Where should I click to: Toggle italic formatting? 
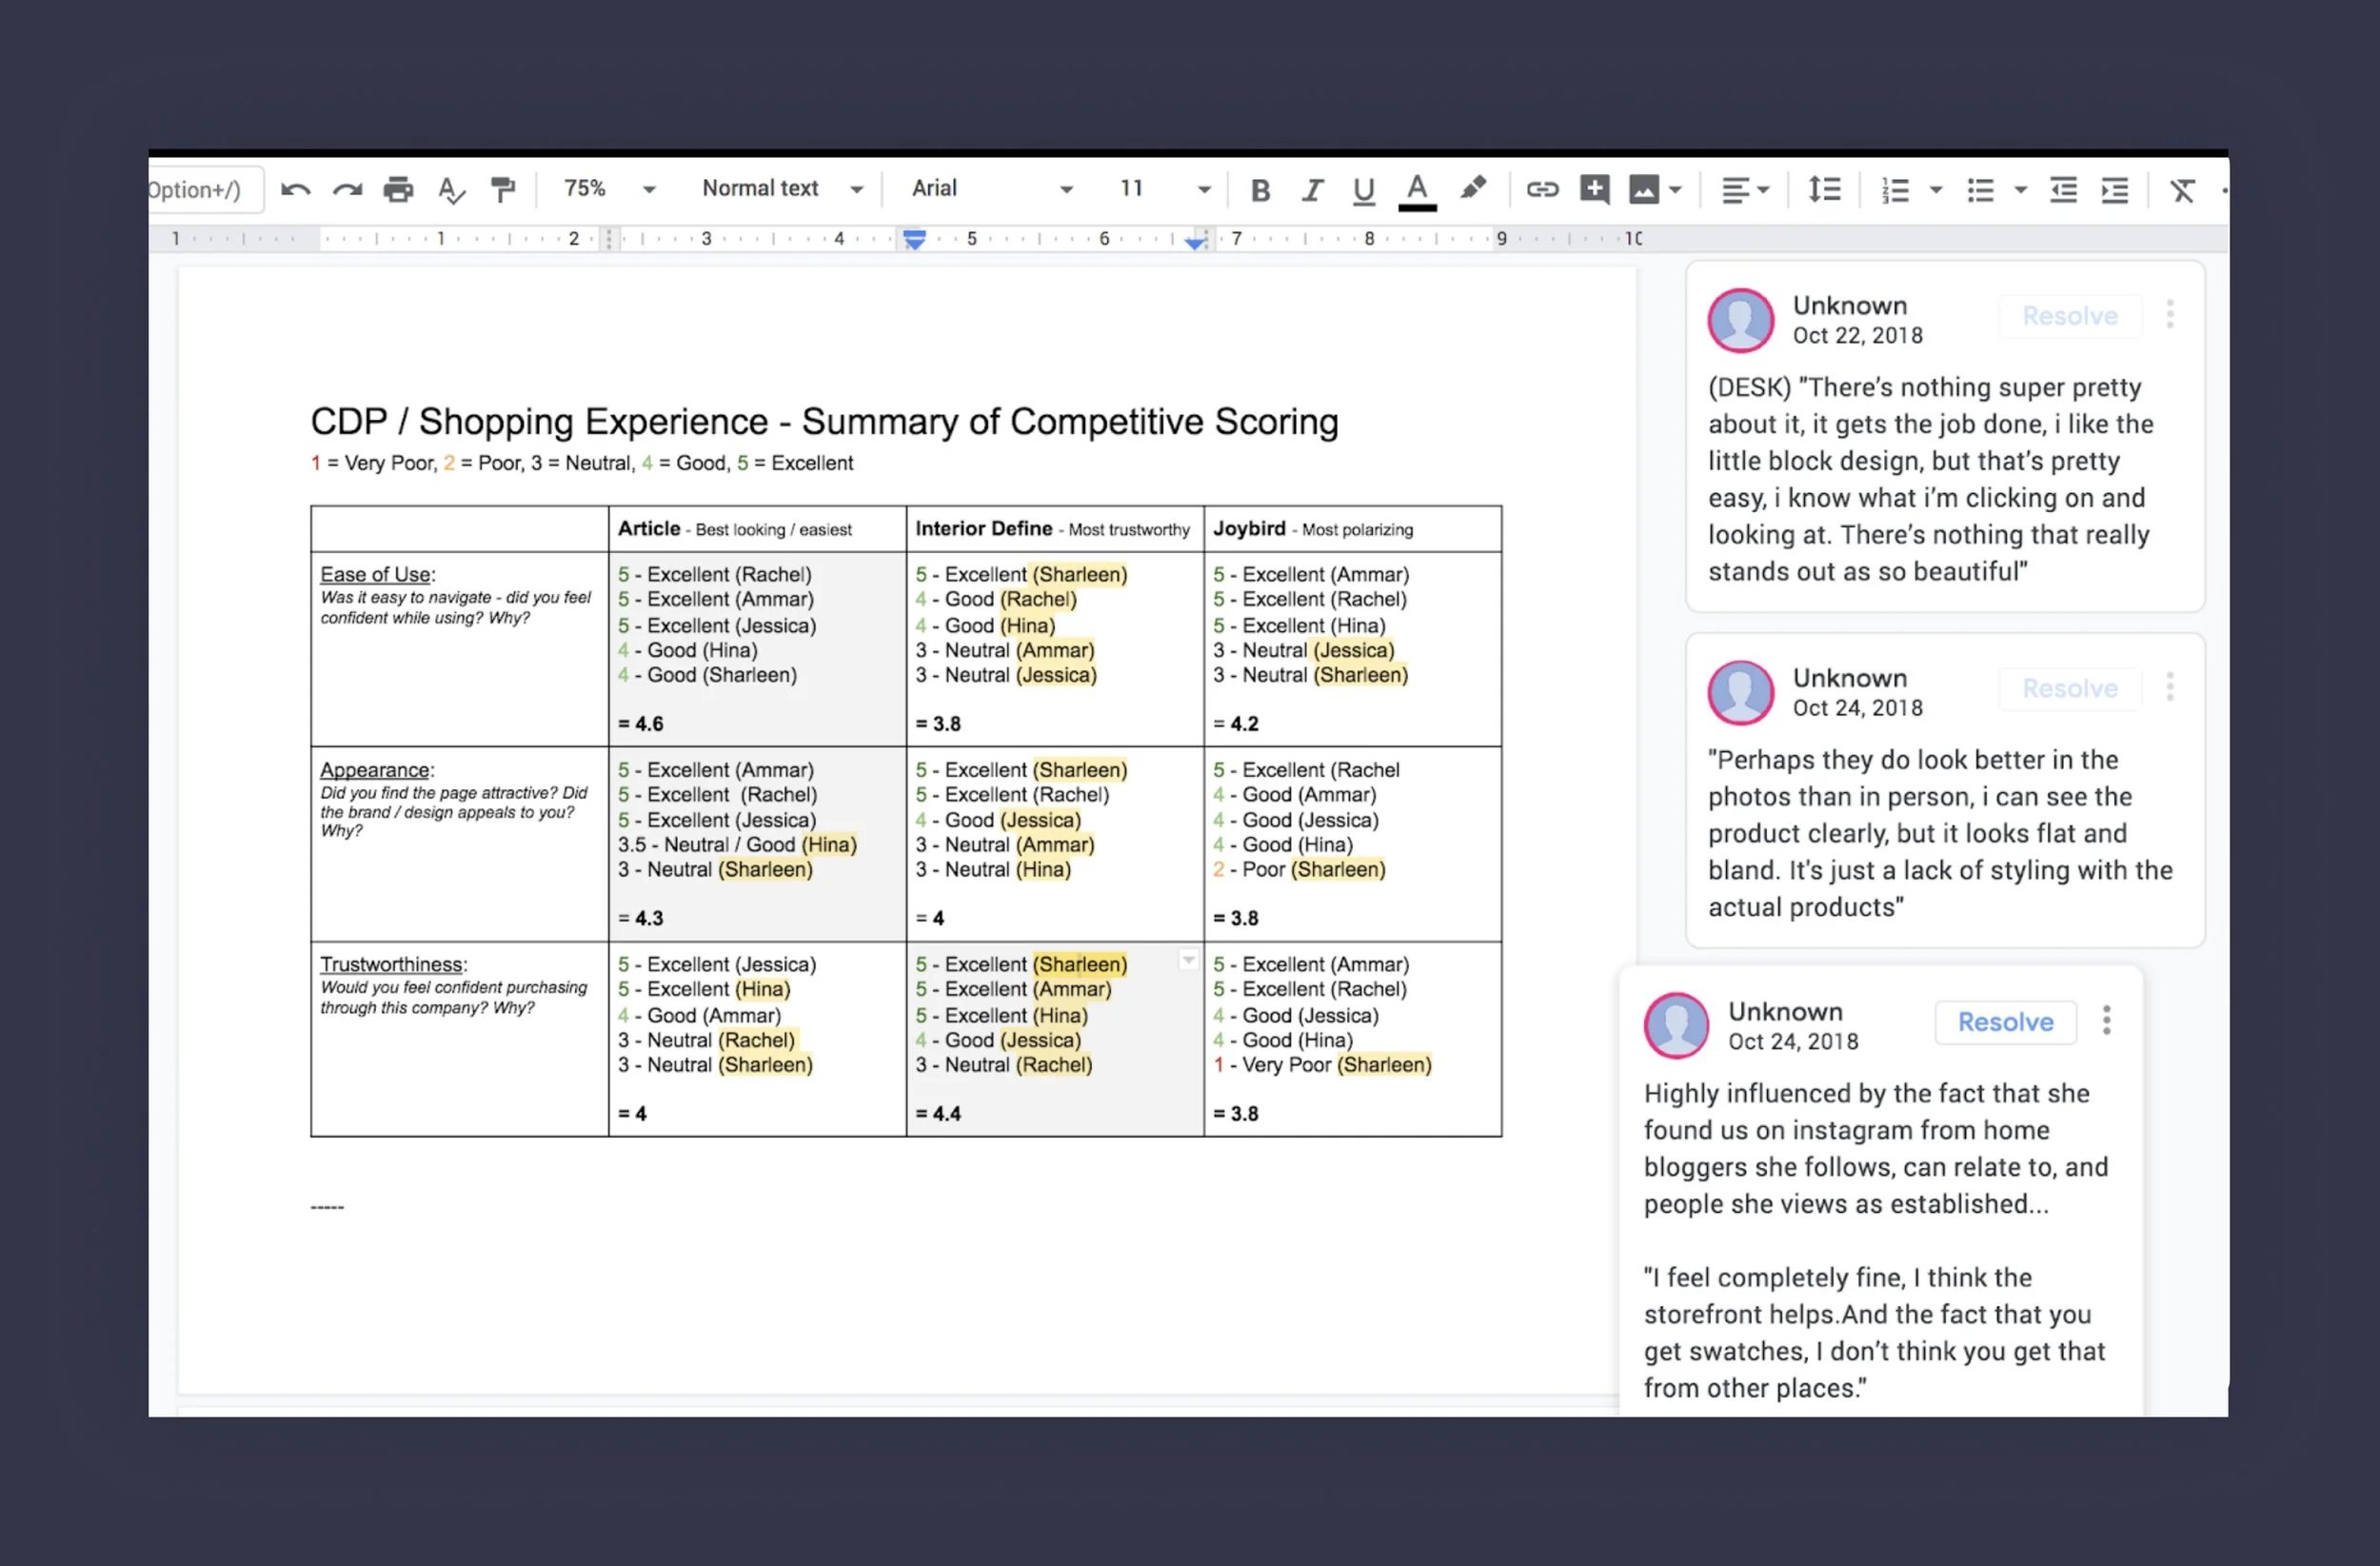(1312, 190)
